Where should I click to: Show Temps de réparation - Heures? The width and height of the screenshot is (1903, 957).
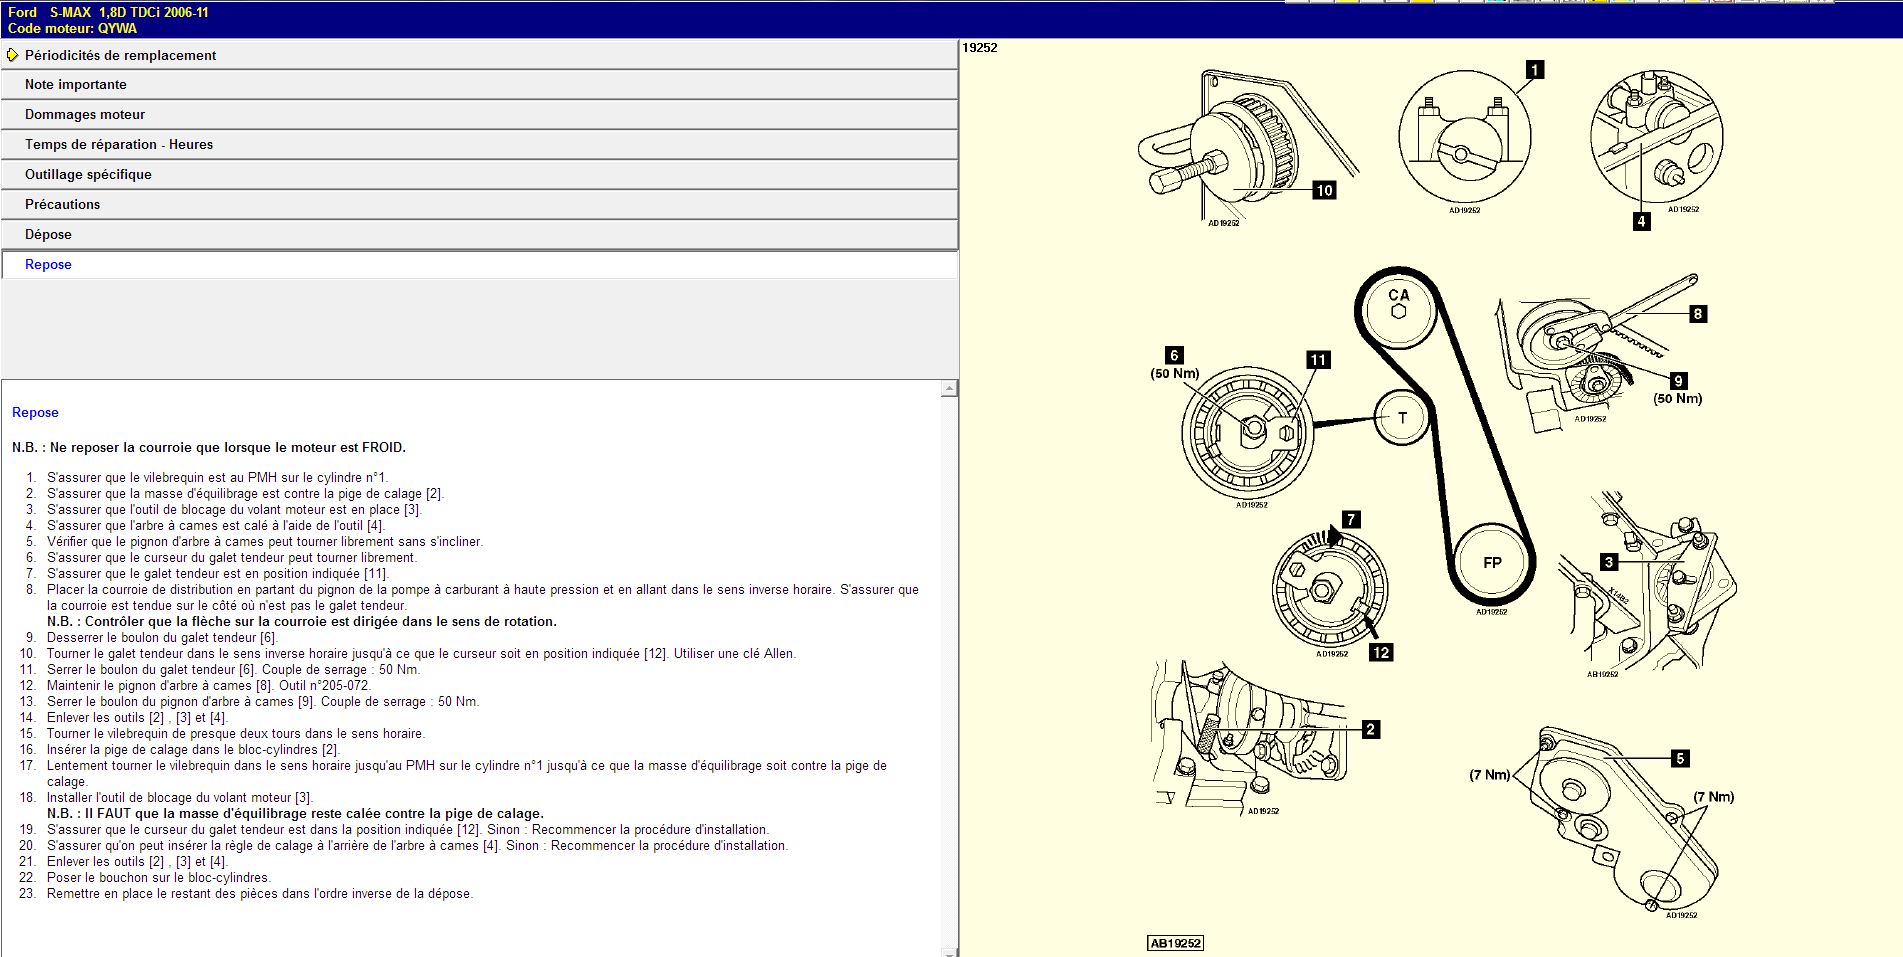tap(119, 145)
